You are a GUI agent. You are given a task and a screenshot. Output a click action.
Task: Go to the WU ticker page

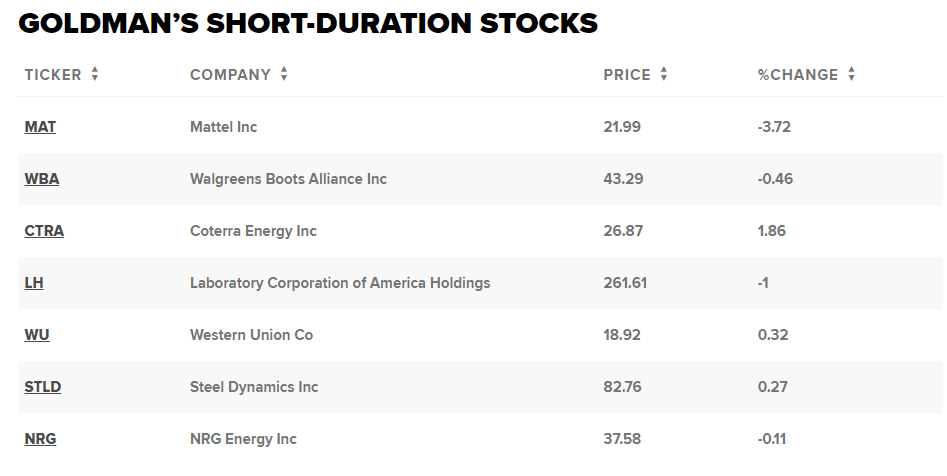point(37,335)
